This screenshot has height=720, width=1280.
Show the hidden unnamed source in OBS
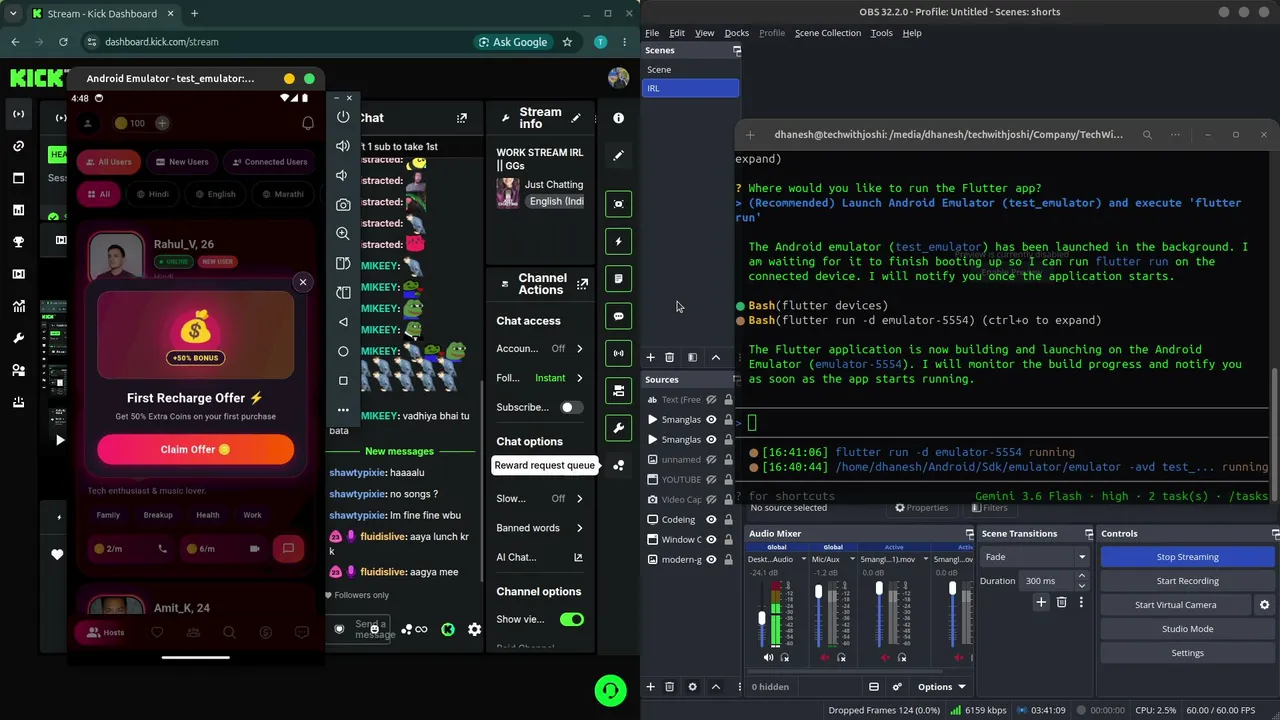pos(711,460)
